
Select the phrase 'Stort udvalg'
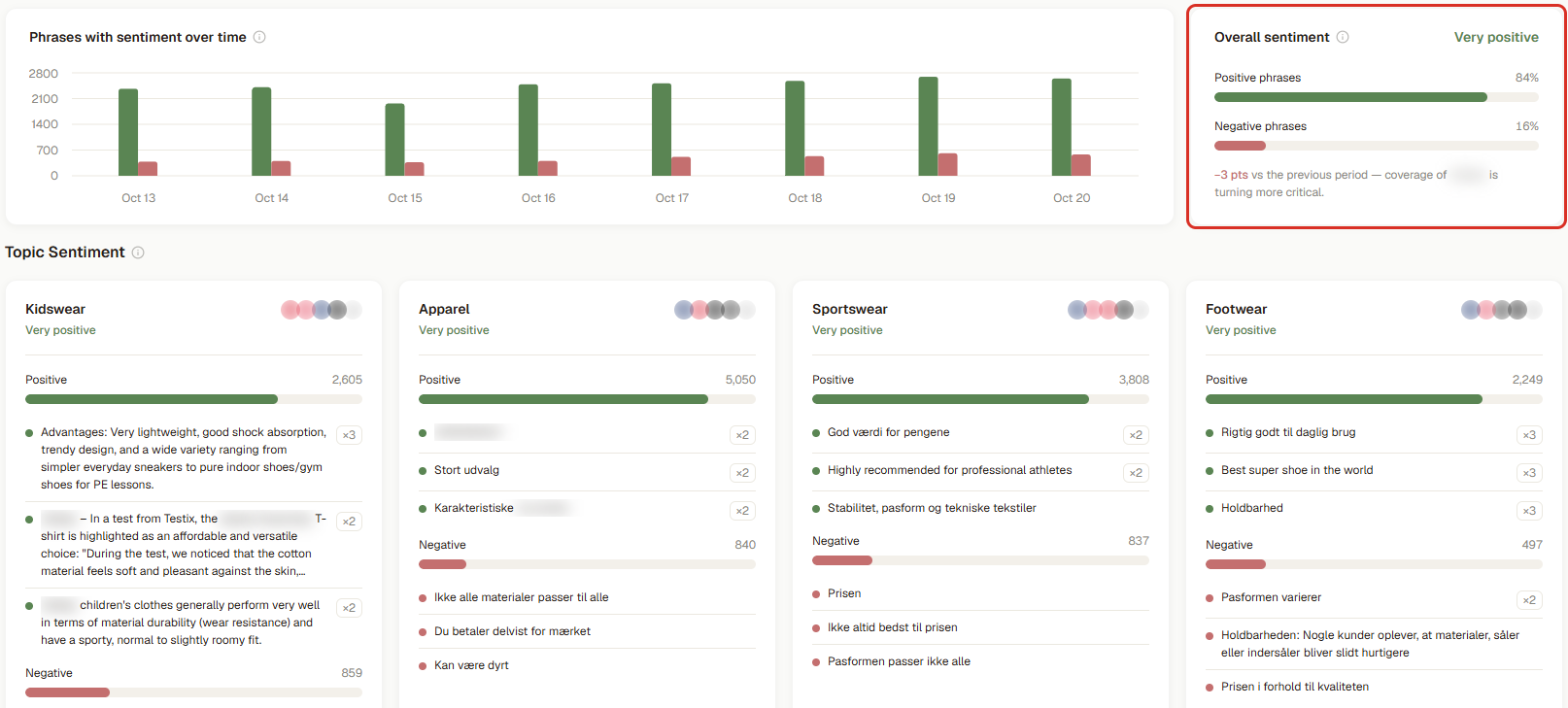coord(467,470)
